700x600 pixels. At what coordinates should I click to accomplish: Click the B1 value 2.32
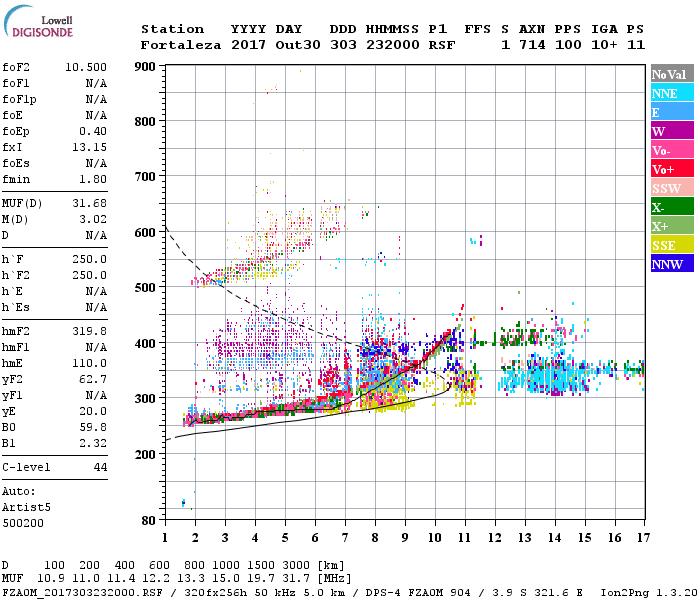pyautogui.click(x=93, y=443)
